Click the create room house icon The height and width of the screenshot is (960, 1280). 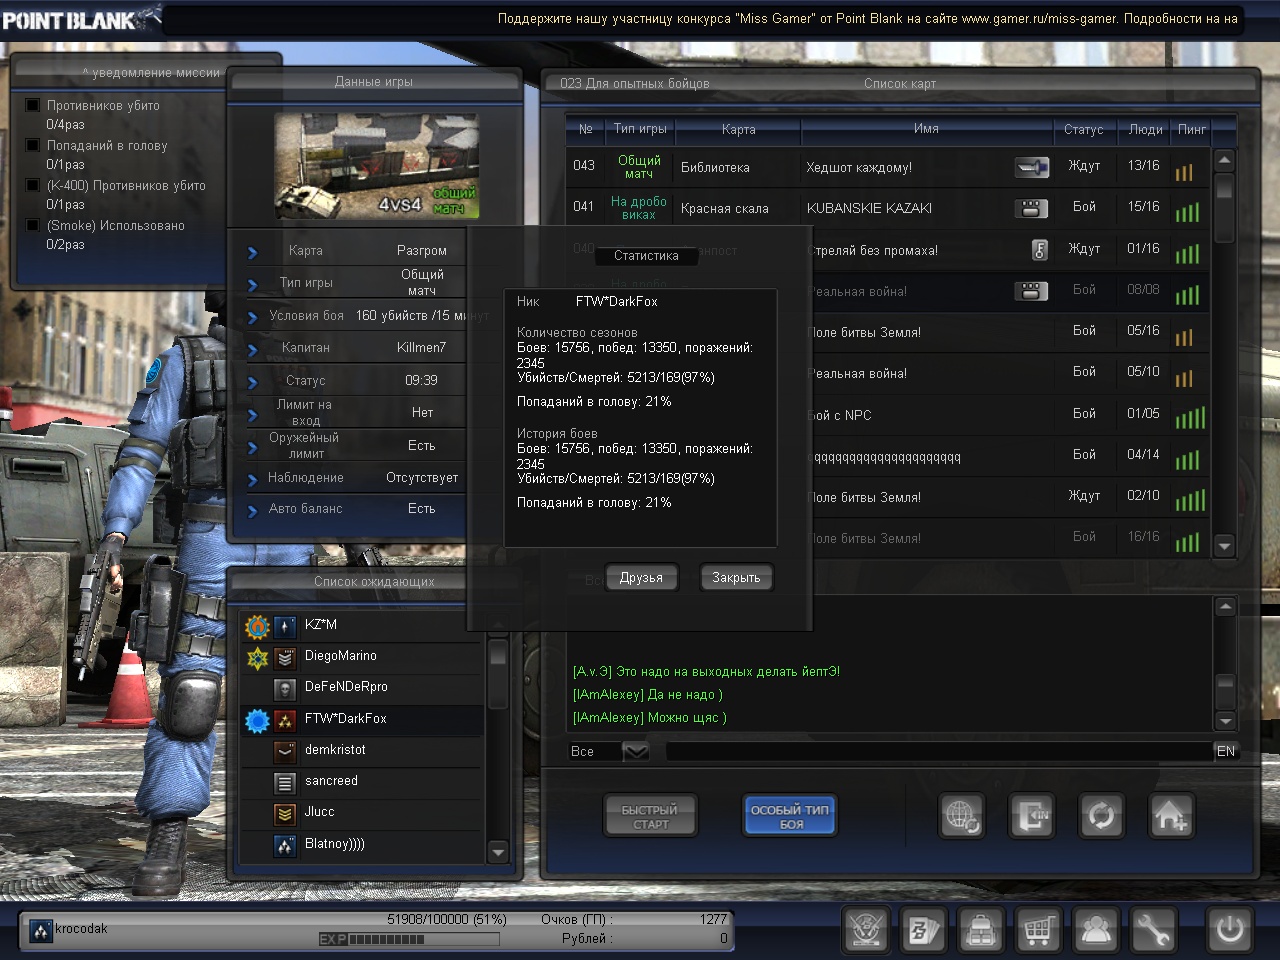pyautogui.click(x=1171, y=816)
